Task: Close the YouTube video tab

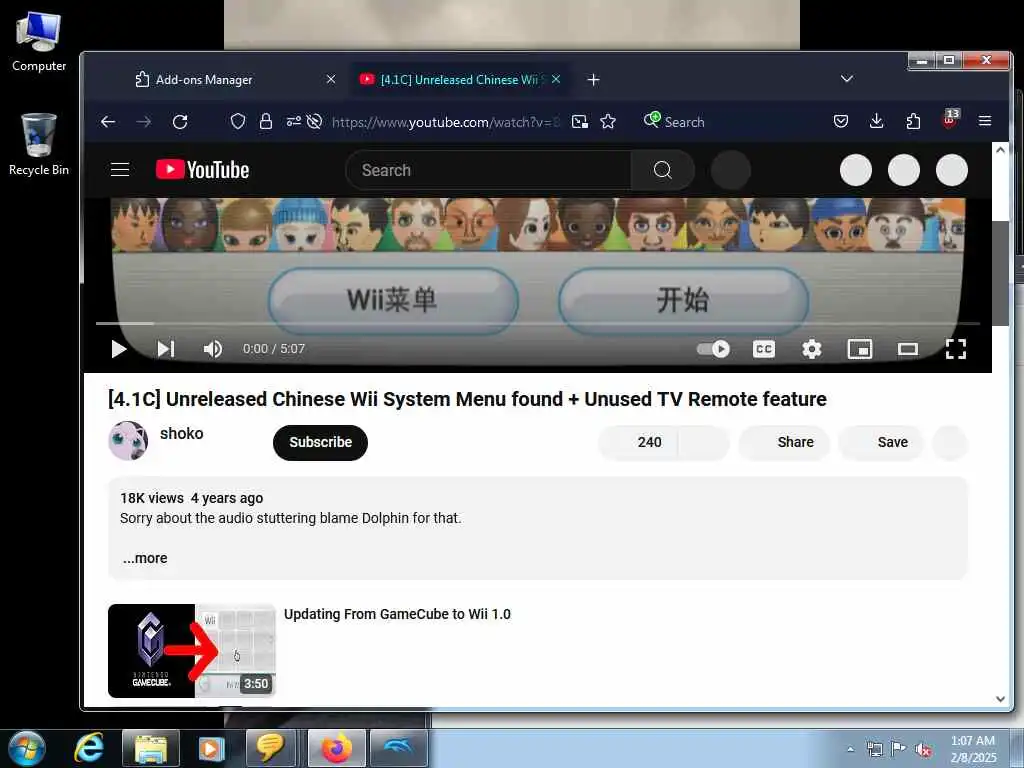Action: (556, 79)
